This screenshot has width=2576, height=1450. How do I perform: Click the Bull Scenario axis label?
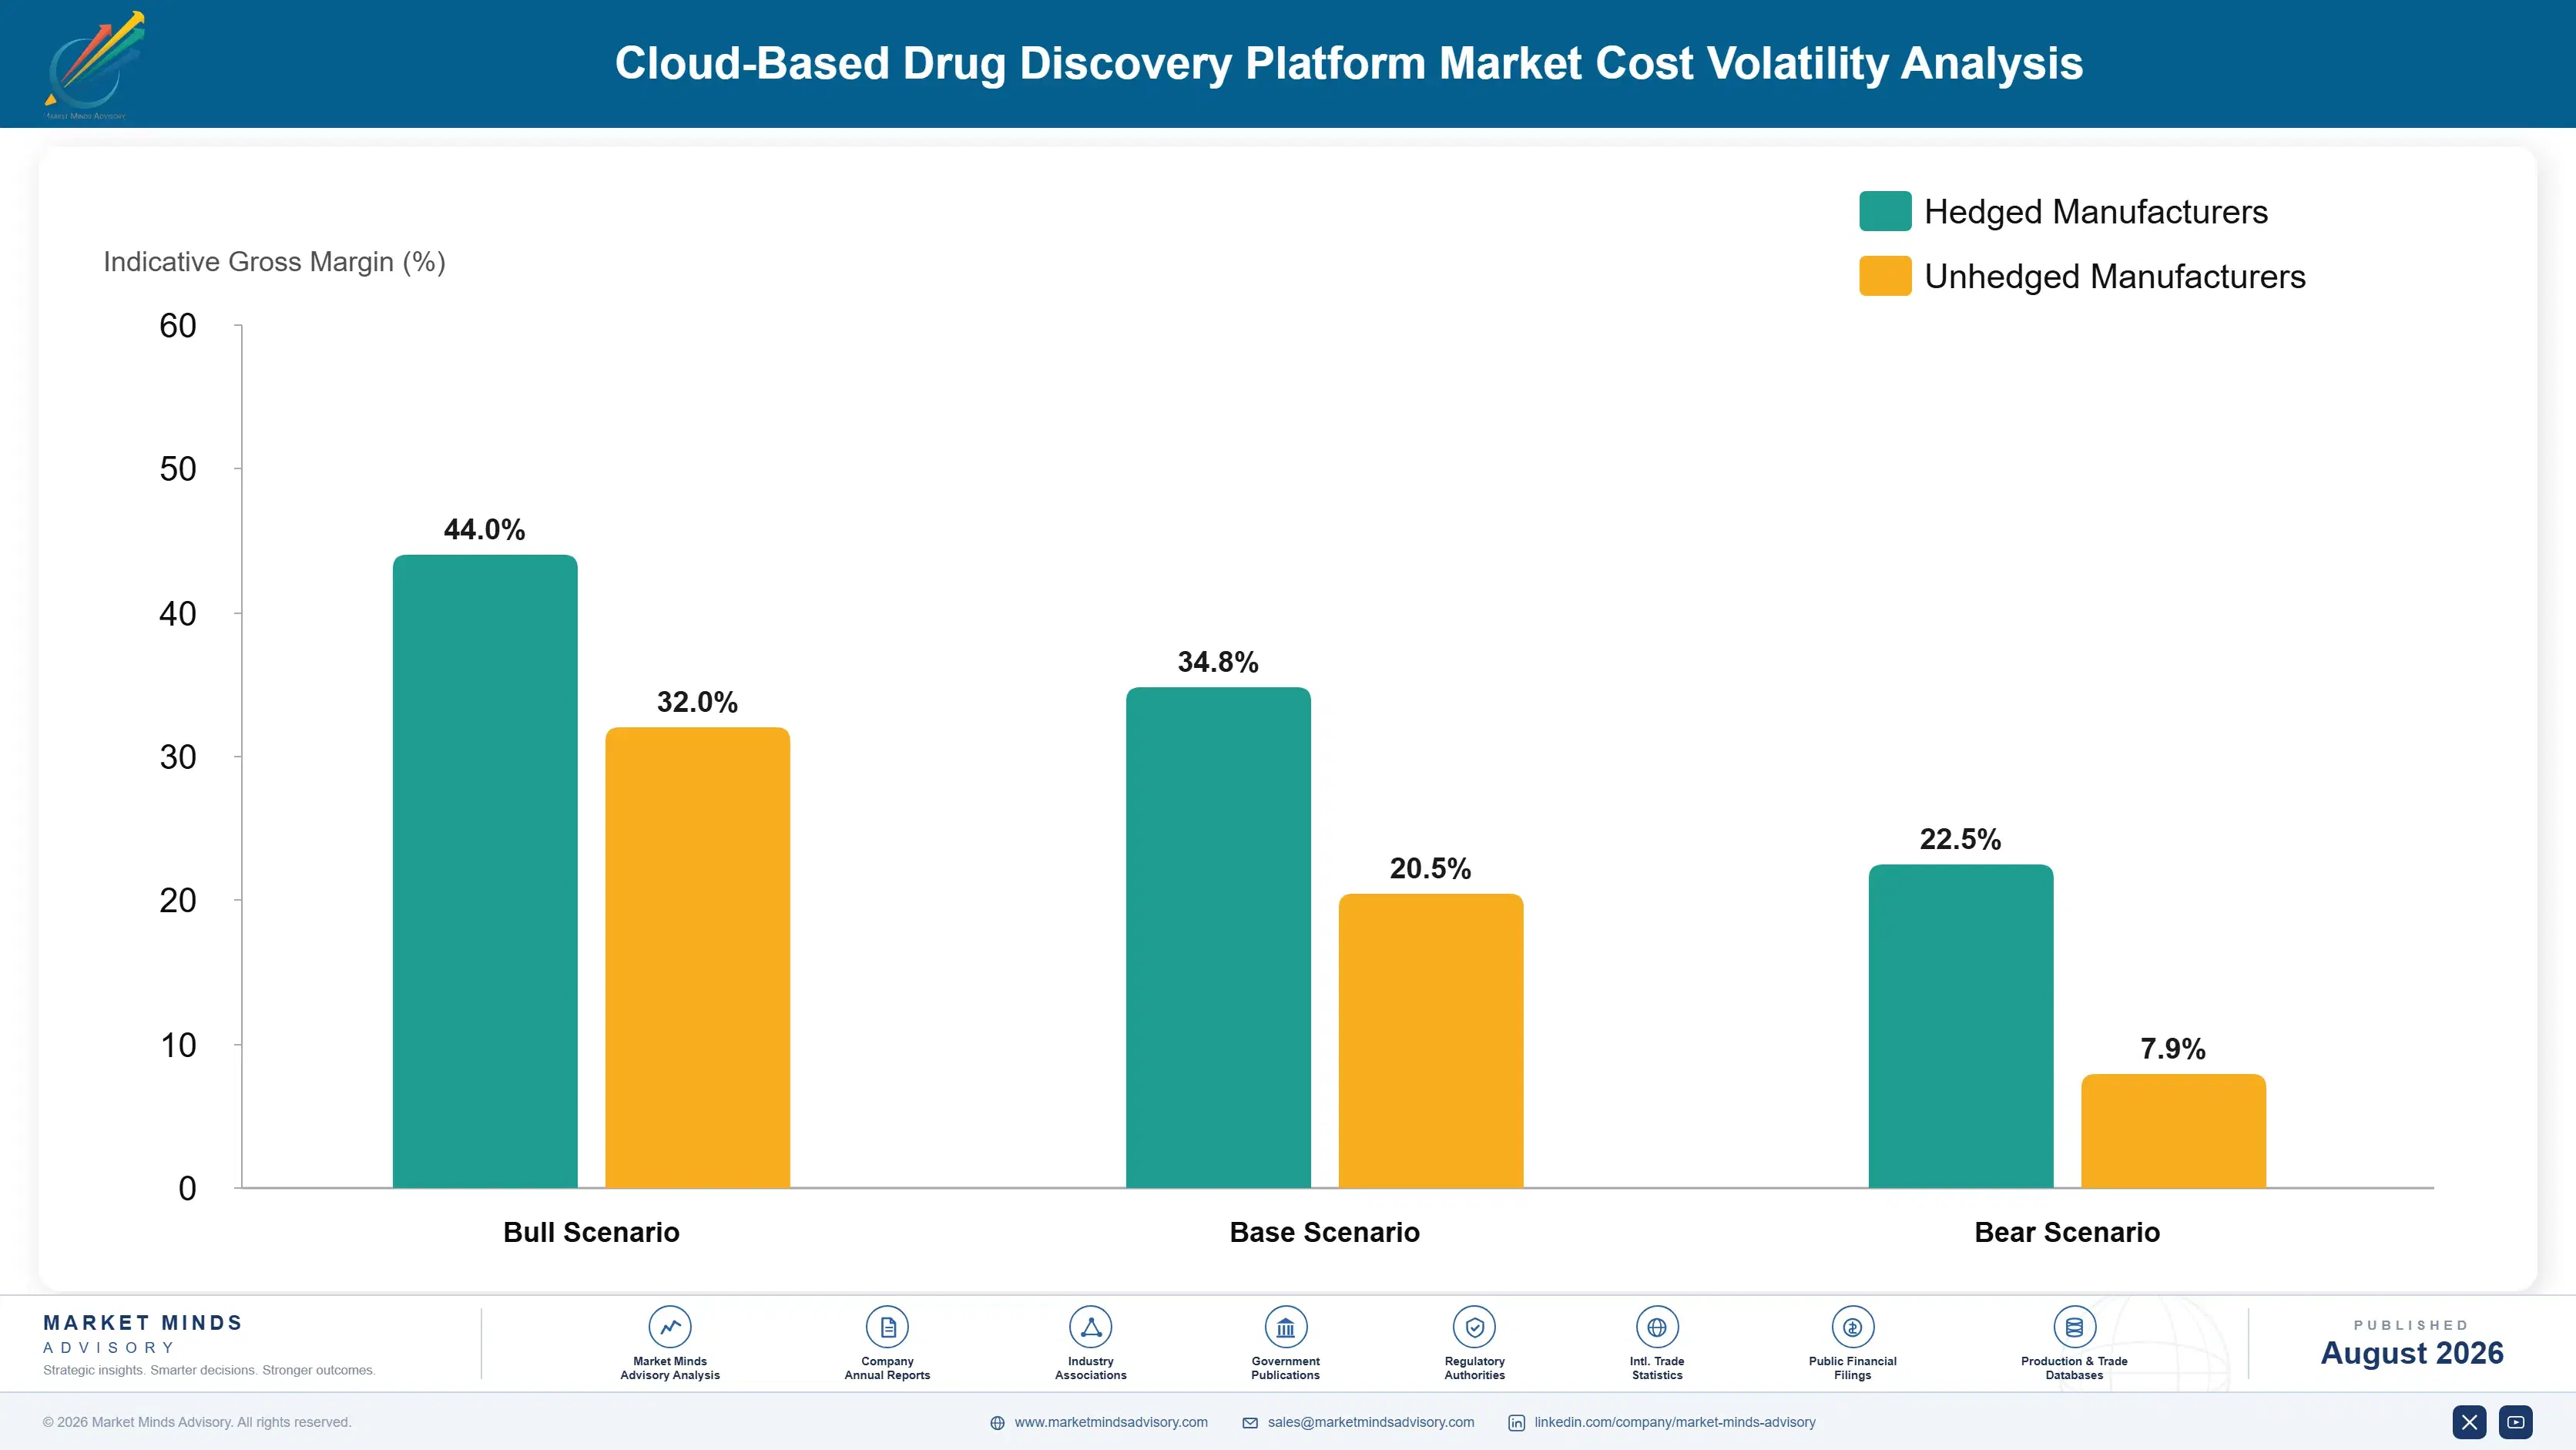pyautogui.click(x=591, y=1232)
